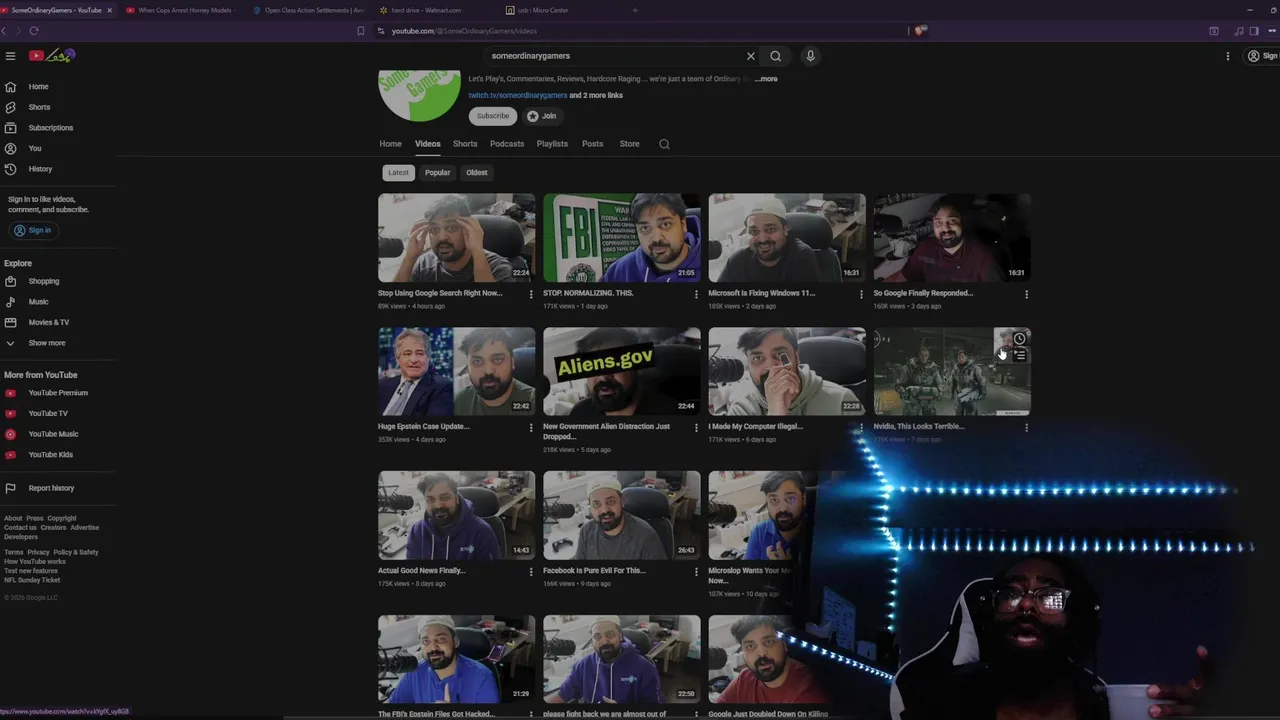Open the You section in sidebar
This screenshot has width=1280, height=720.
pyautogui.click(x=35, y=148)
